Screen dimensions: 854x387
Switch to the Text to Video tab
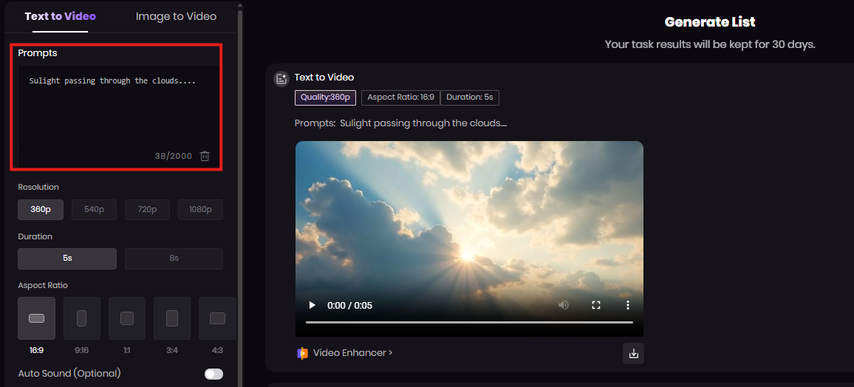tap(60, 16)
